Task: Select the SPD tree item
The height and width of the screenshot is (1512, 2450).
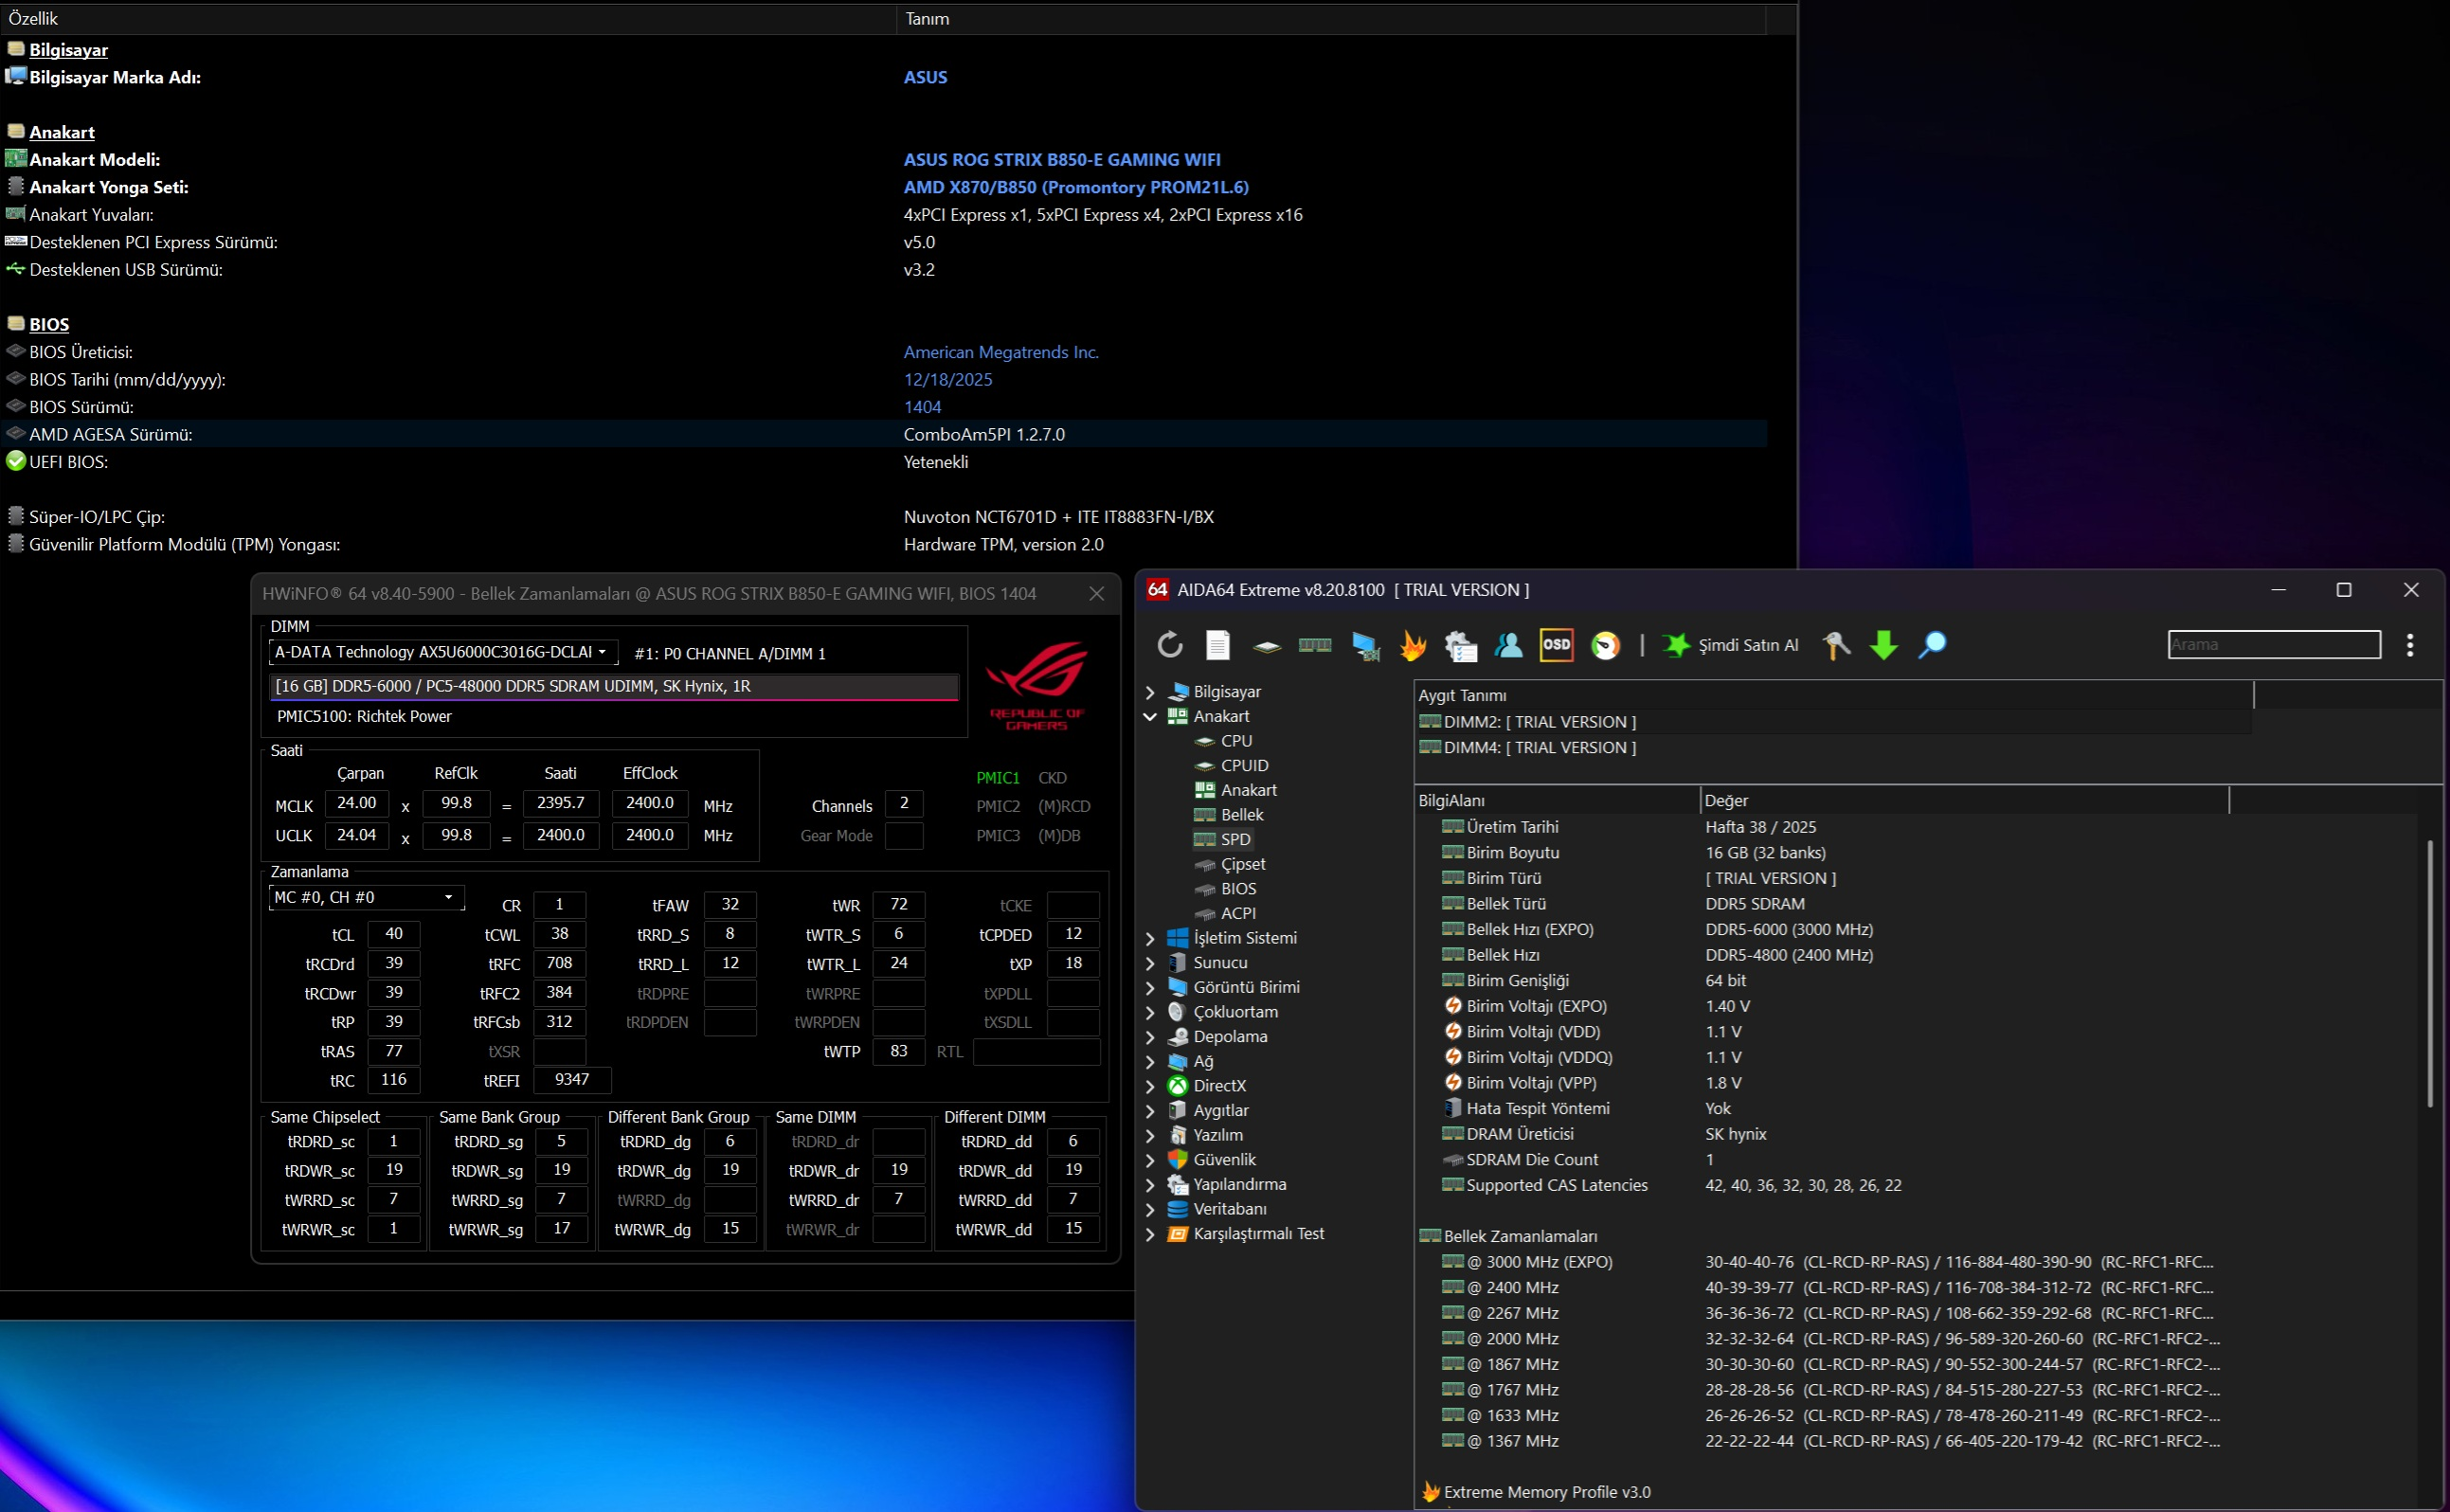Action: click(x=1235, y=840)
